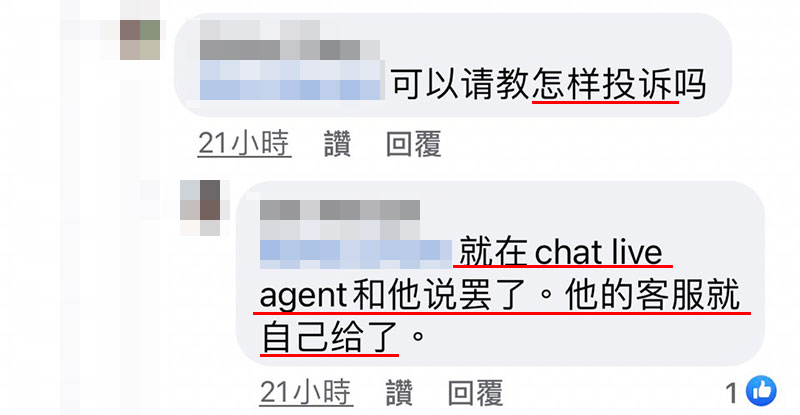Click the blue tagged name in first comment
800x415 pixels.
(x=291, y=80)
